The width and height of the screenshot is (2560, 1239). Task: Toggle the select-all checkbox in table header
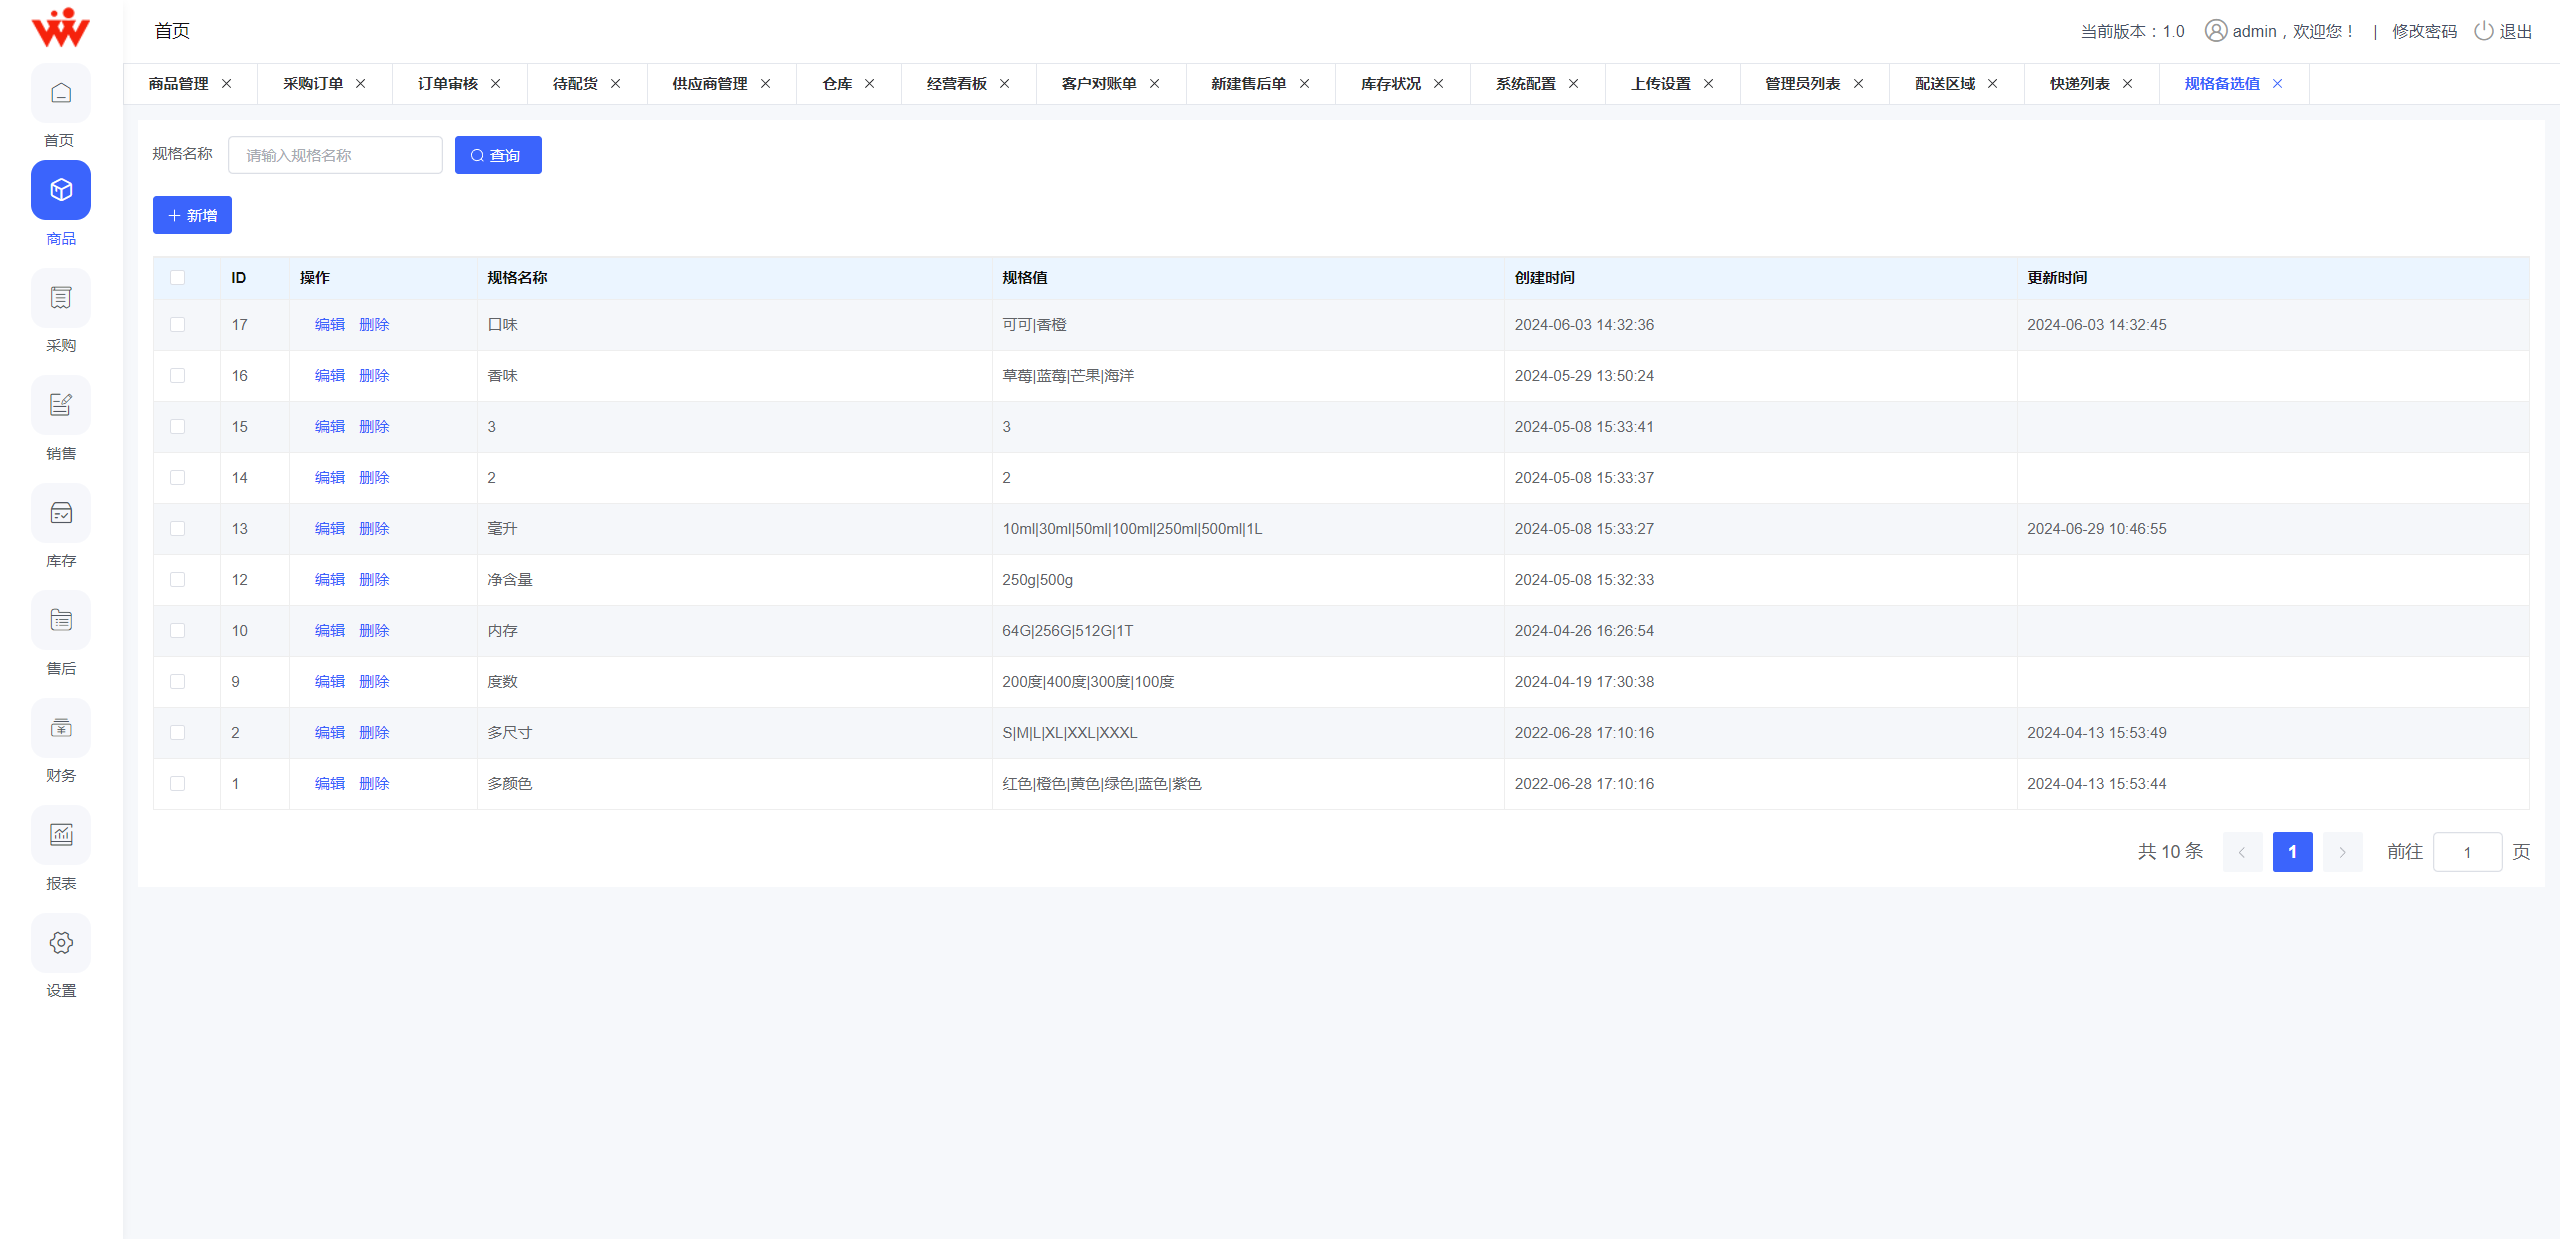pos(178,277)
